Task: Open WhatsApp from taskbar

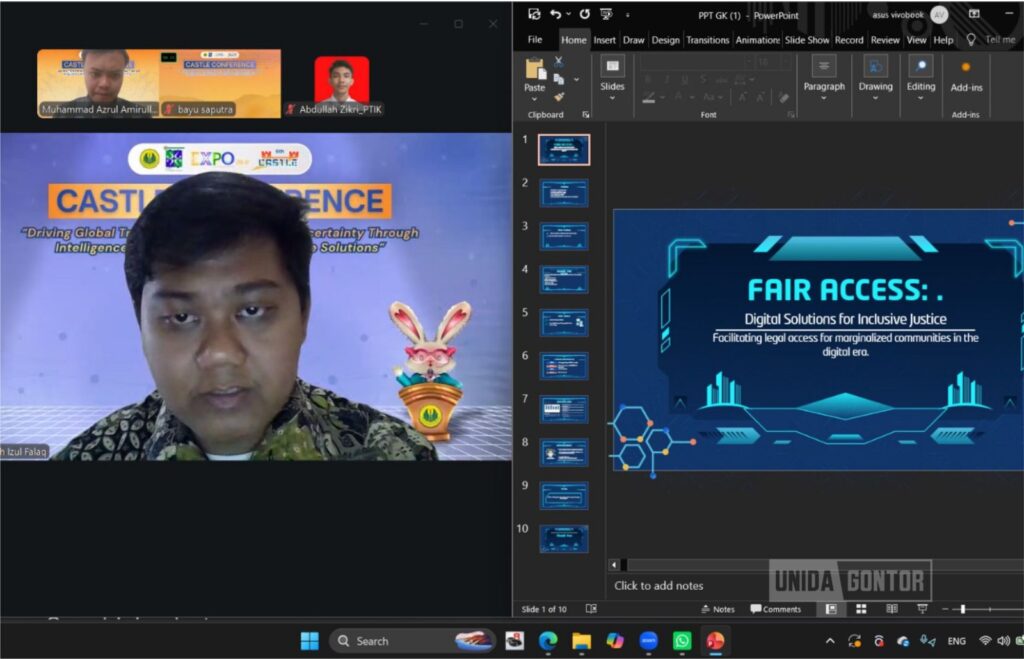Action: (681, 641)
